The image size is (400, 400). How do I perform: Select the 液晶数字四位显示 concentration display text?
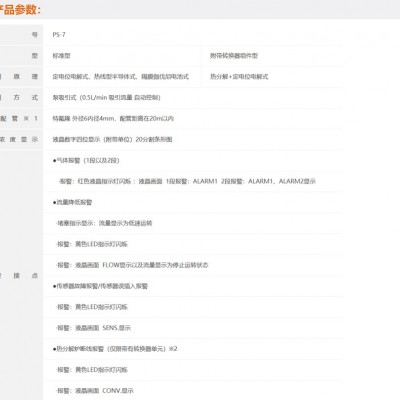pyautogui.click(x=112, y=140)
